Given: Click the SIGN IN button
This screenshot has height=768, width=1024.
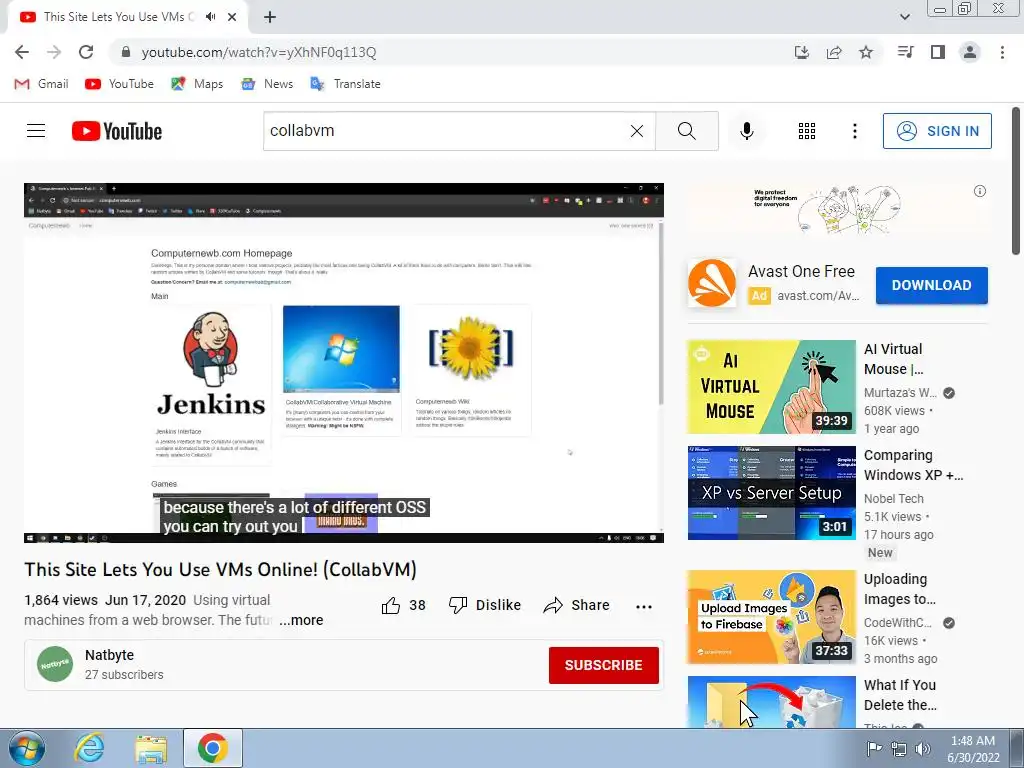Looking at the screenshot, I should (x=937, y=131).
